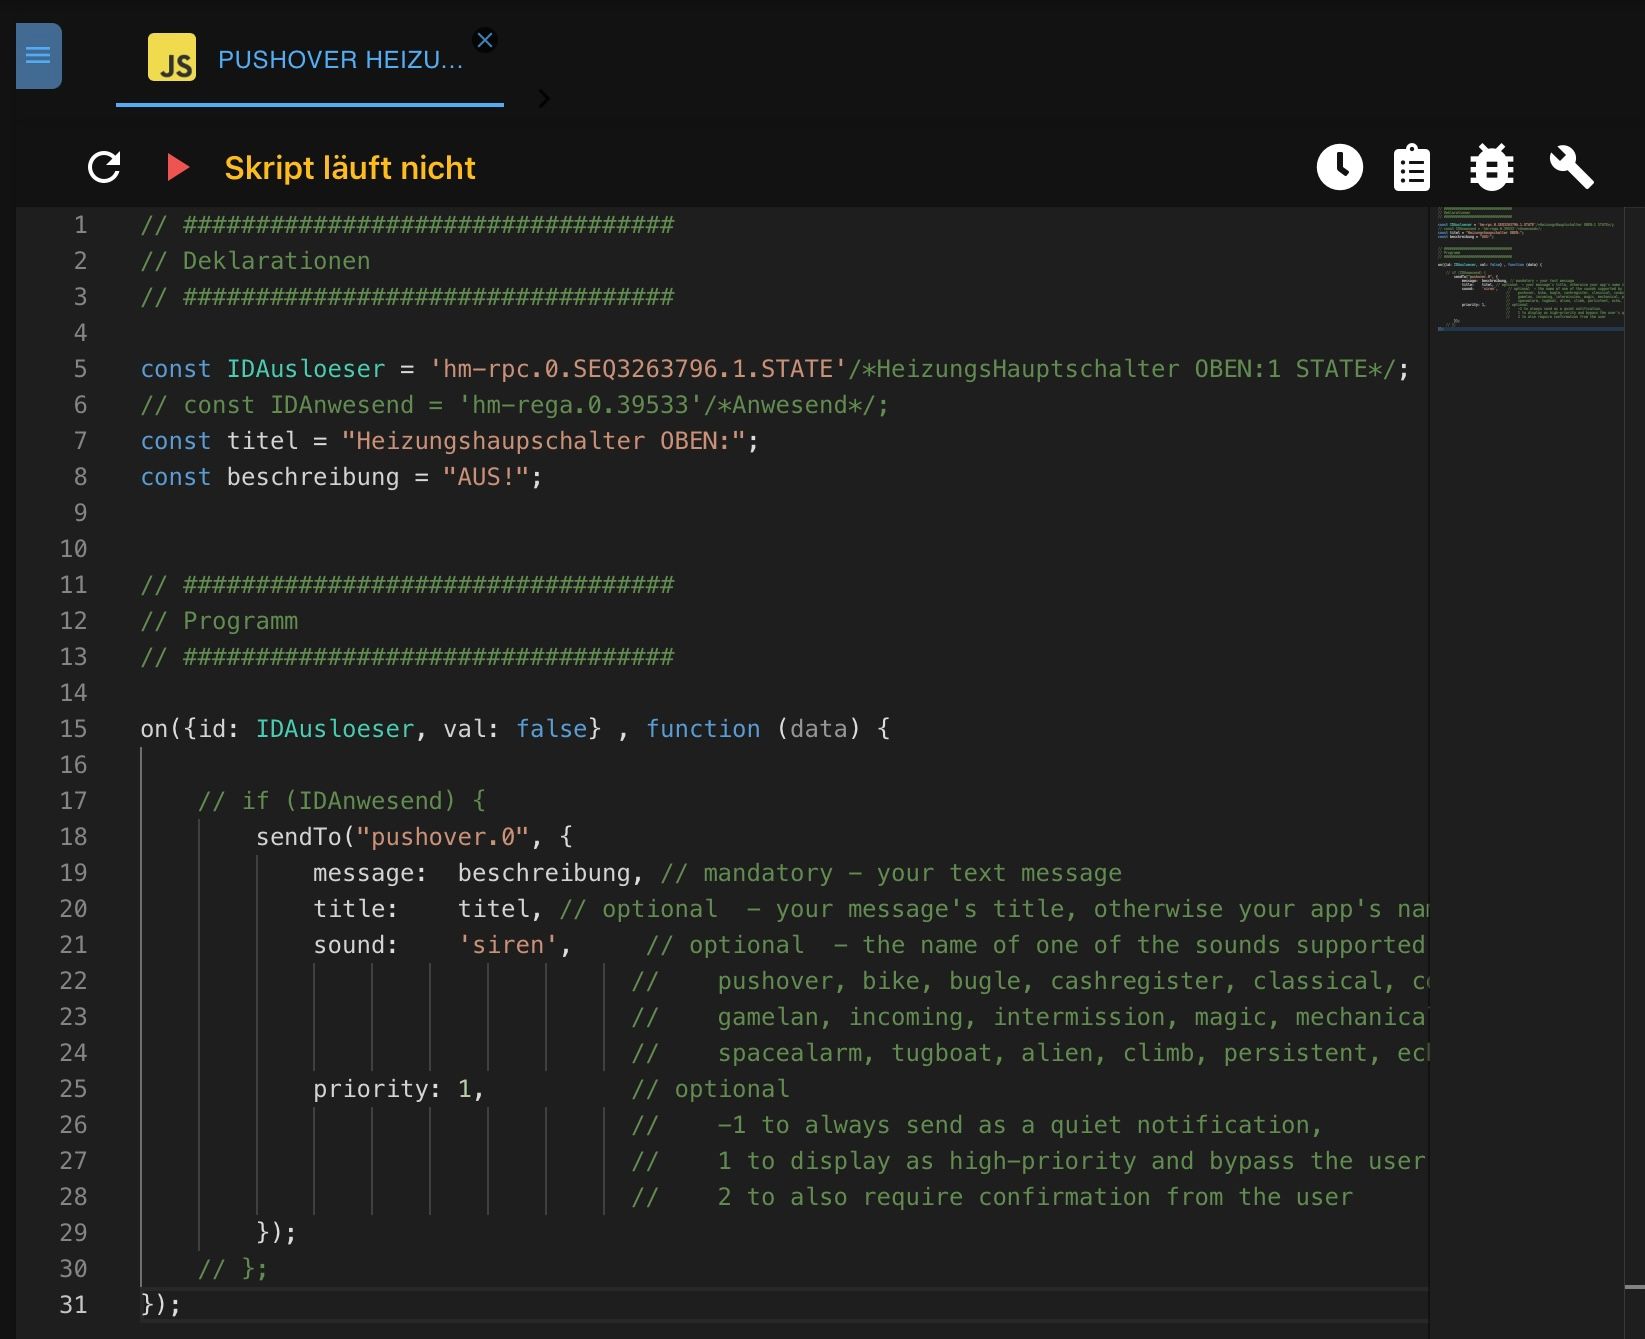The height and width of the screenshot is (1339, 1645).
Task: Restart the script with reload icon
Action: point(104,167)
